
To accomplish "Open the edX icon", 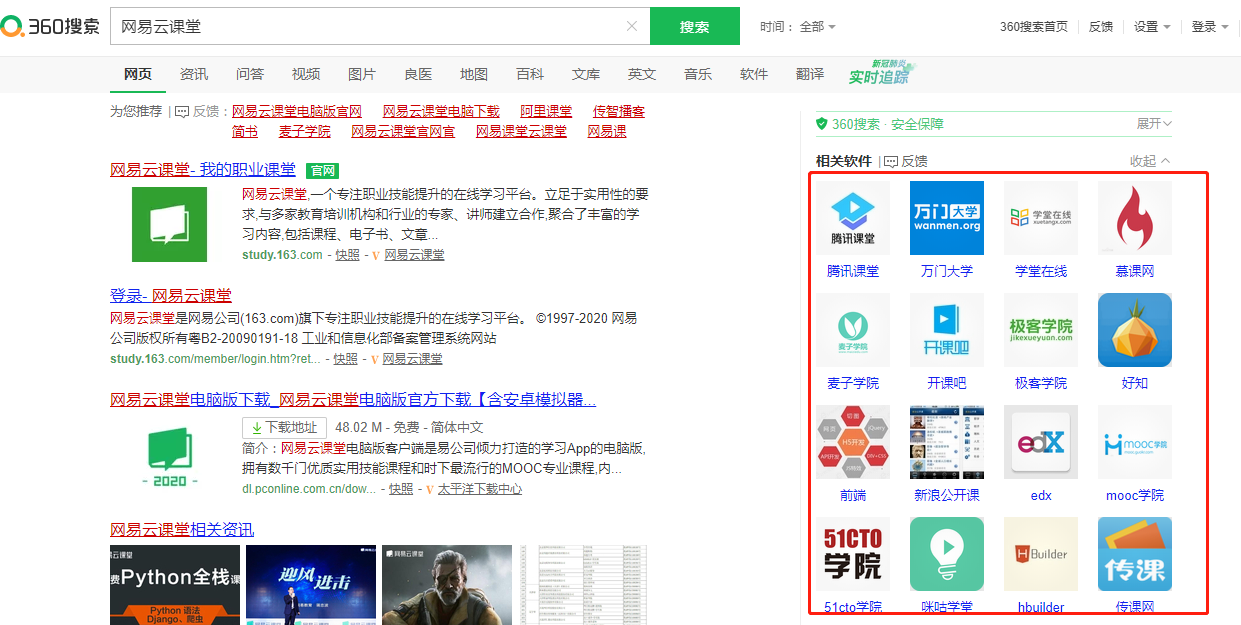I will coord(1041,442).
